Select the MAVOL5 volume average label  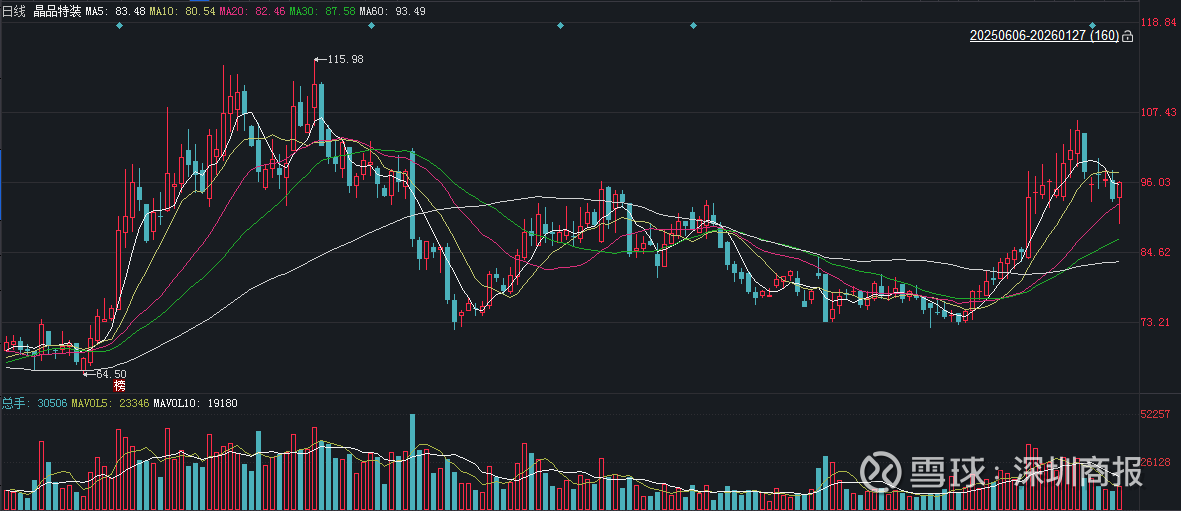click(111, 403)
